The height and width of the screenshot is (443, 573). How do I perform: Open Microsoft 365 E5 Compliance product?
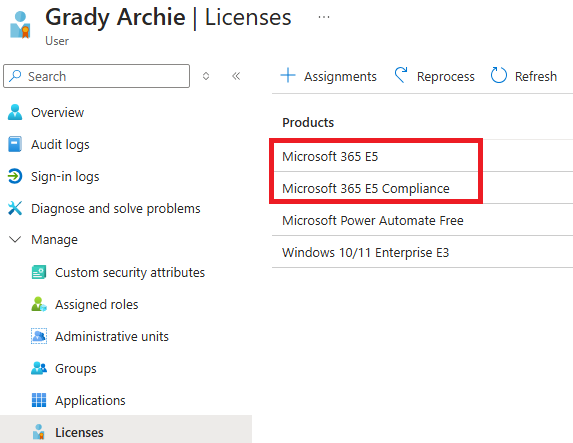coord(366,189)
